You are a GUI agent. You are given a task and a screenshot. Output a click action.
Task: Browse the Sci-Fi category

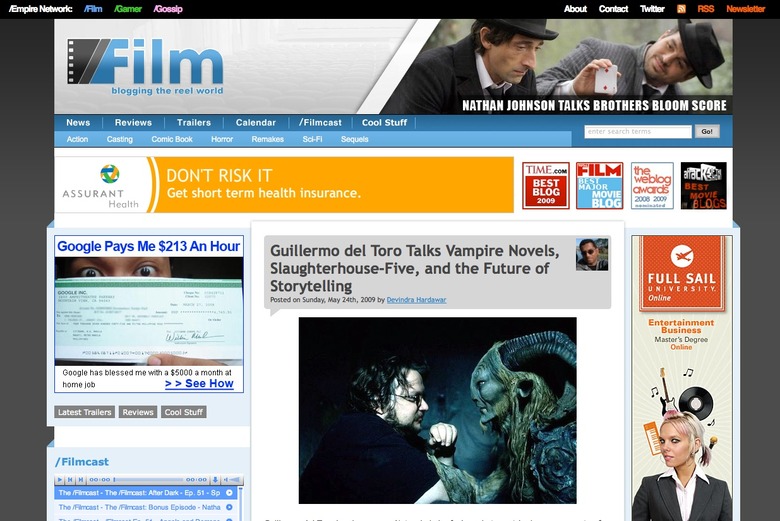click(312, 139)
